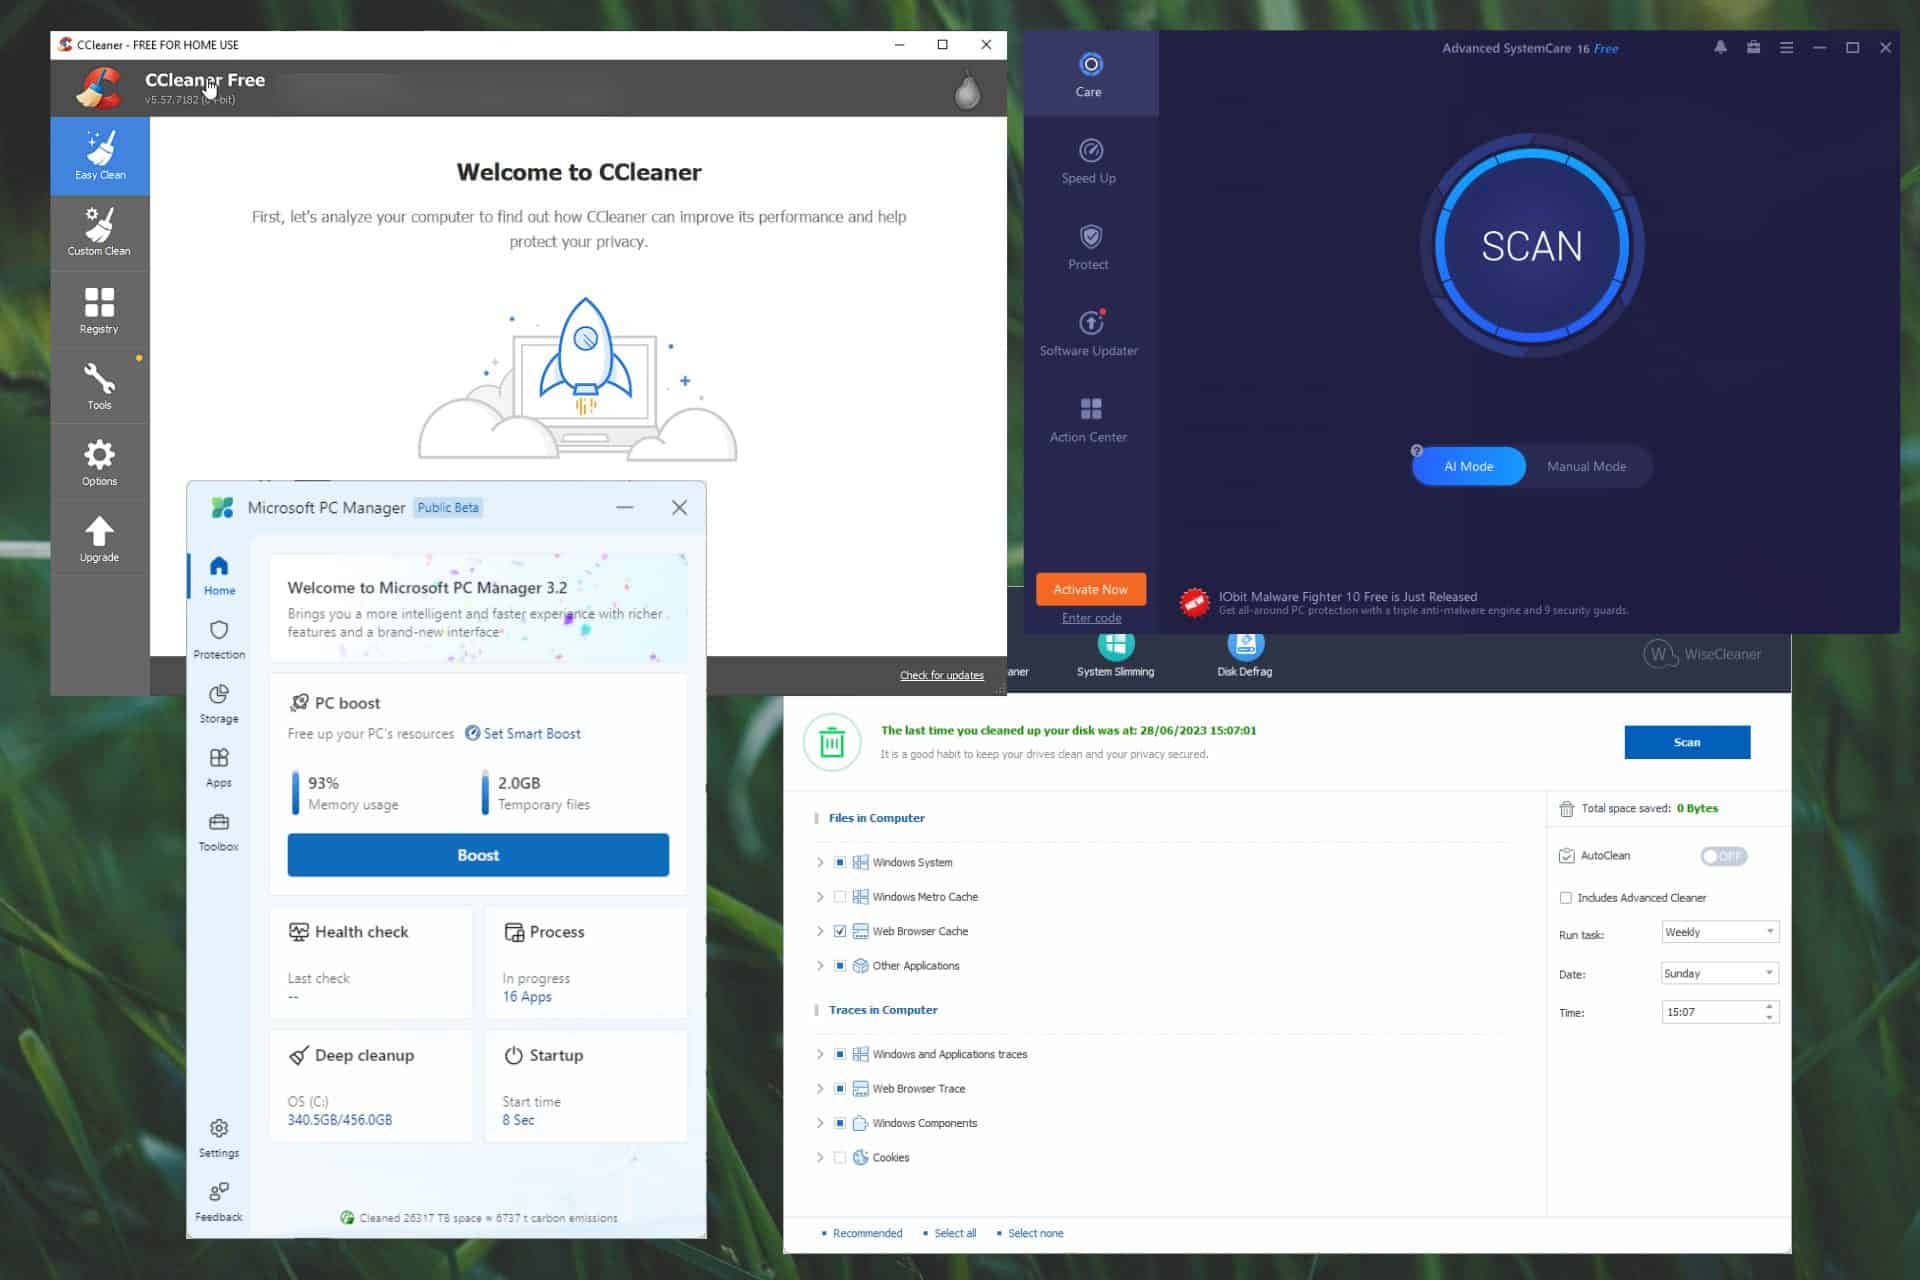Screen dimensions: 1920x1280
Task: Click the blue Scan button in Wise Cleaner
Action: 1687,742
